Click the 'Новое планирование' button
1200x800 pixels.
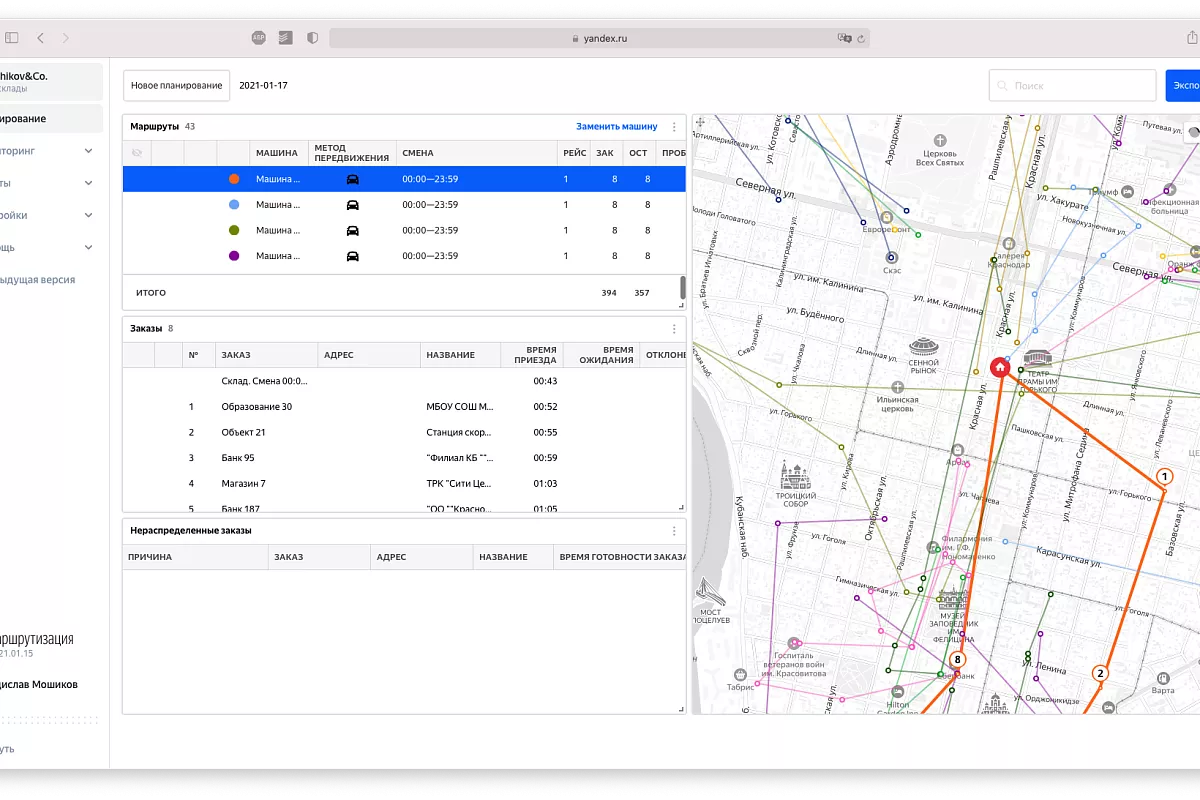[176, 86]
